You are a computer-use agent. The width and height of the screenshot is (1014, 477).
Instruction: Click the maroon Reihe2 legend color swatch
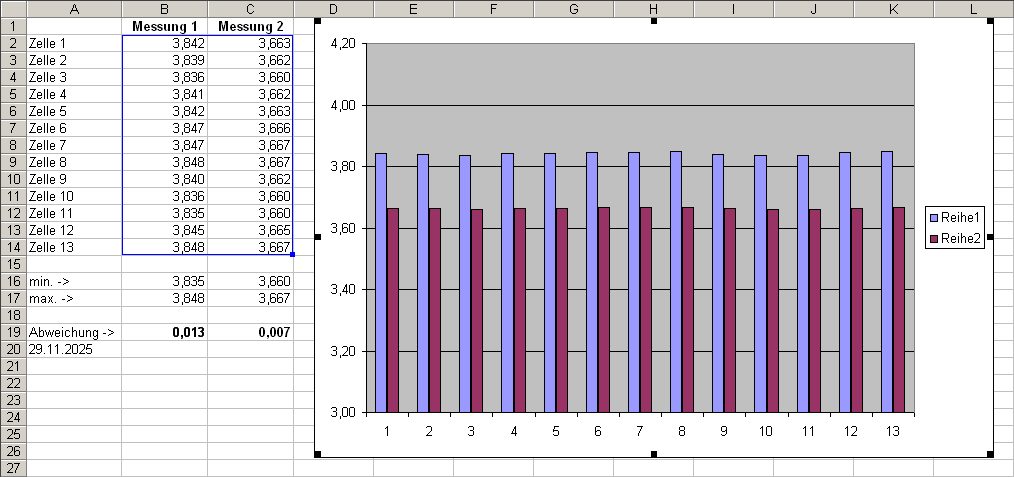click(x=934, y=240)
